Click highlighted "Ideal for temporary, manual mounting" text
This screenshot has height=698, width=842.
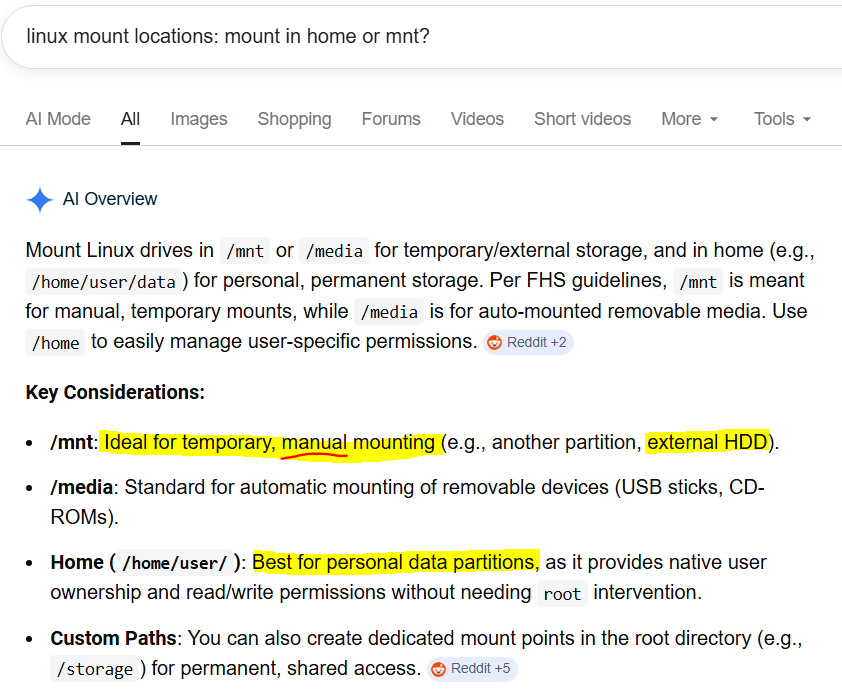pos(270,442)
